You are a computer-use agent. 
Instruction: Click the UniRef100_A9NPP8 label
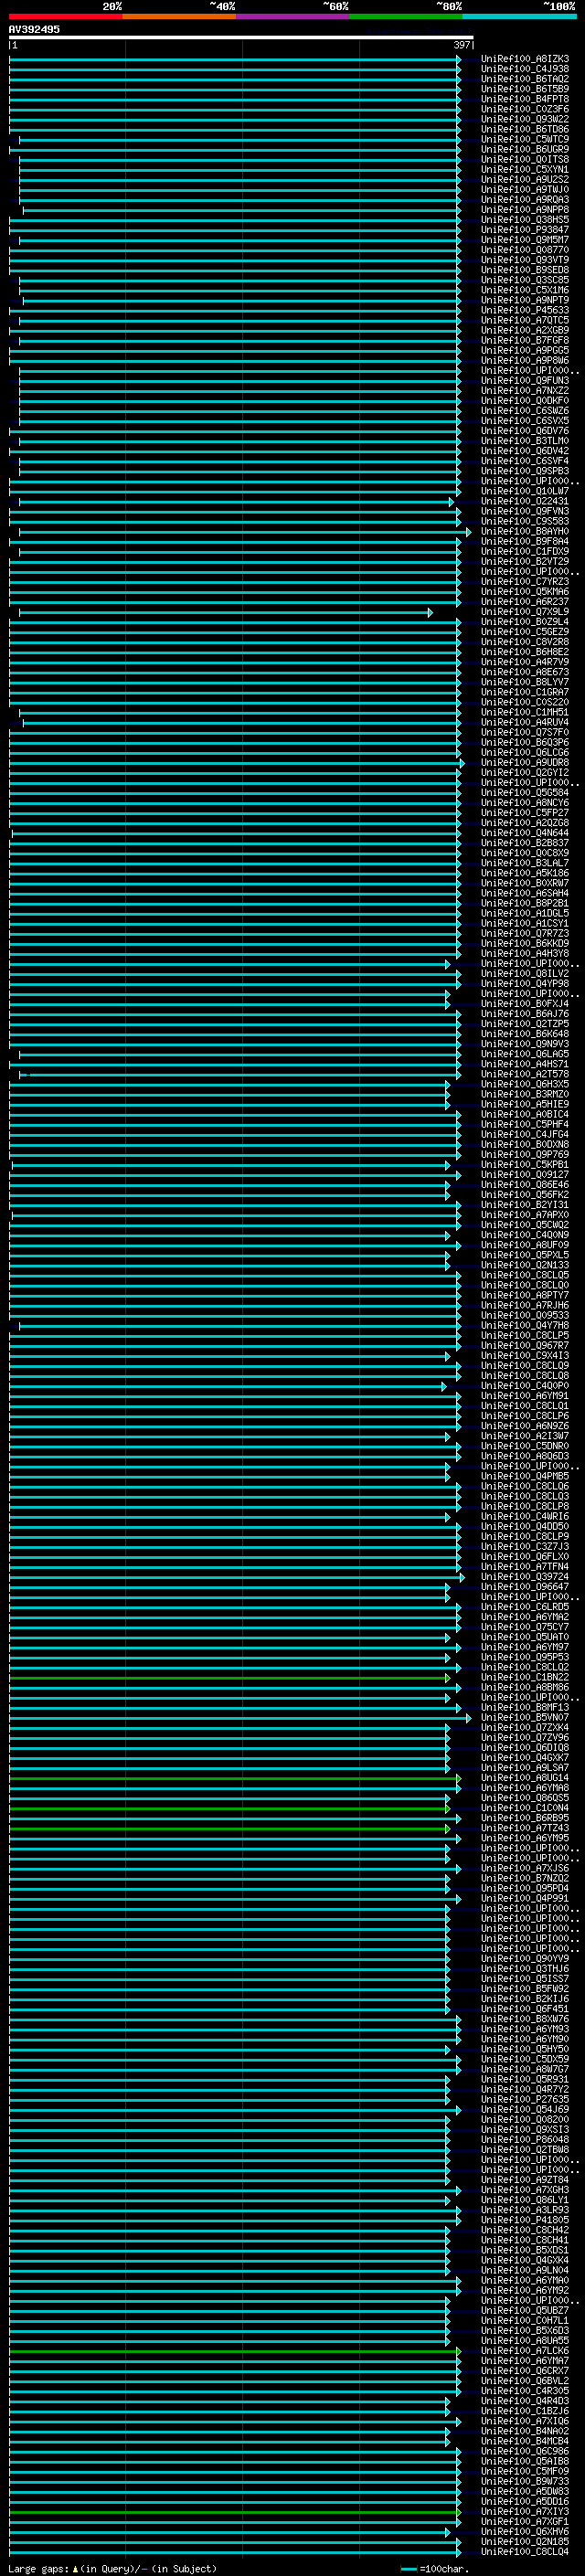click(x=525, y=210)
